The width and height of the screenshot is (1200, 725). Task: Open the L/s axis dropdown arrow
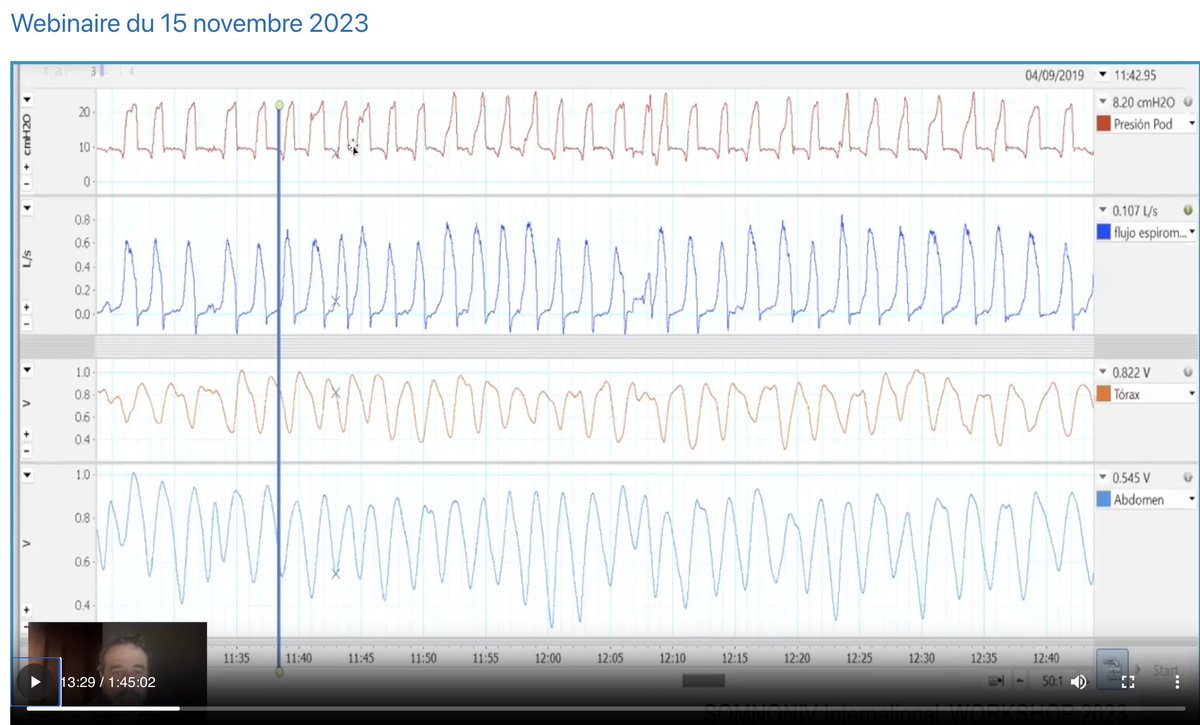pos(27,207)
